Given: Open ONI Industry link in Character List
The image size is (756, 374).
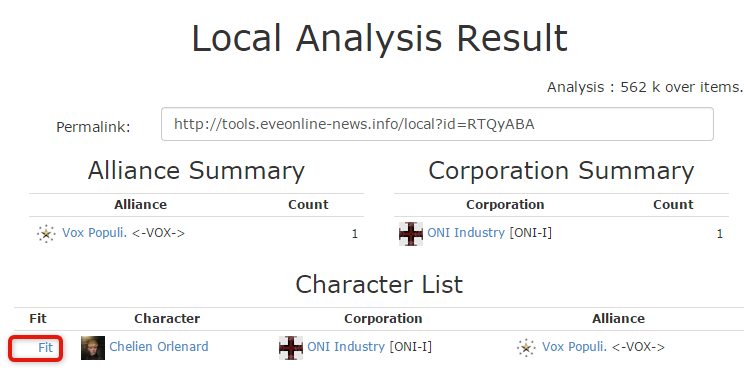Looking at the screenshot, I should (346, 347).
